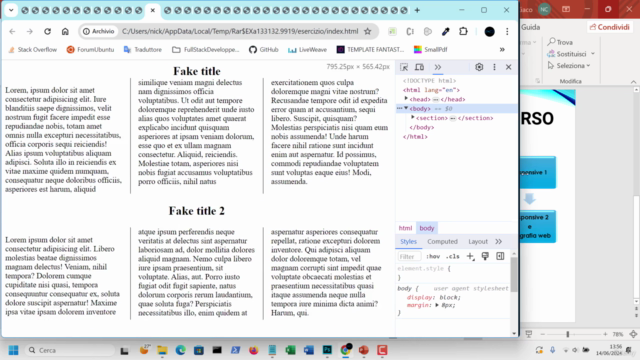
Task: Select the closing </body> tag line
Action: pyautogui.click(x=422, y=127)
